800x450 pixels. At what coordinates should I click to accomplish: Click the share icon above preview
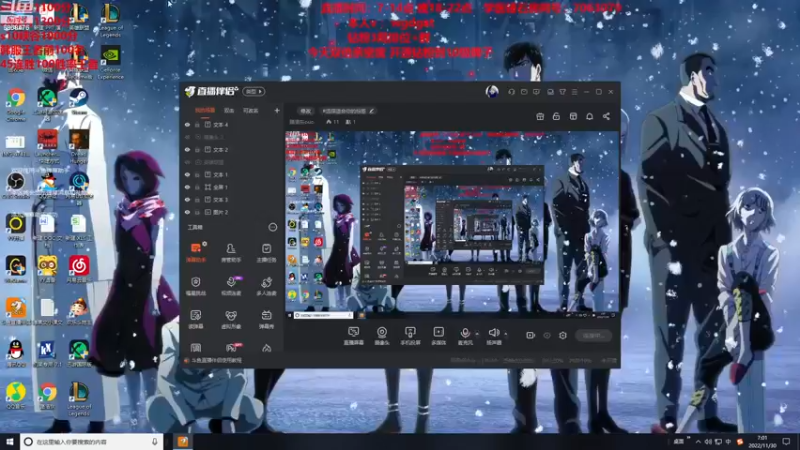[x=606, y=116]
